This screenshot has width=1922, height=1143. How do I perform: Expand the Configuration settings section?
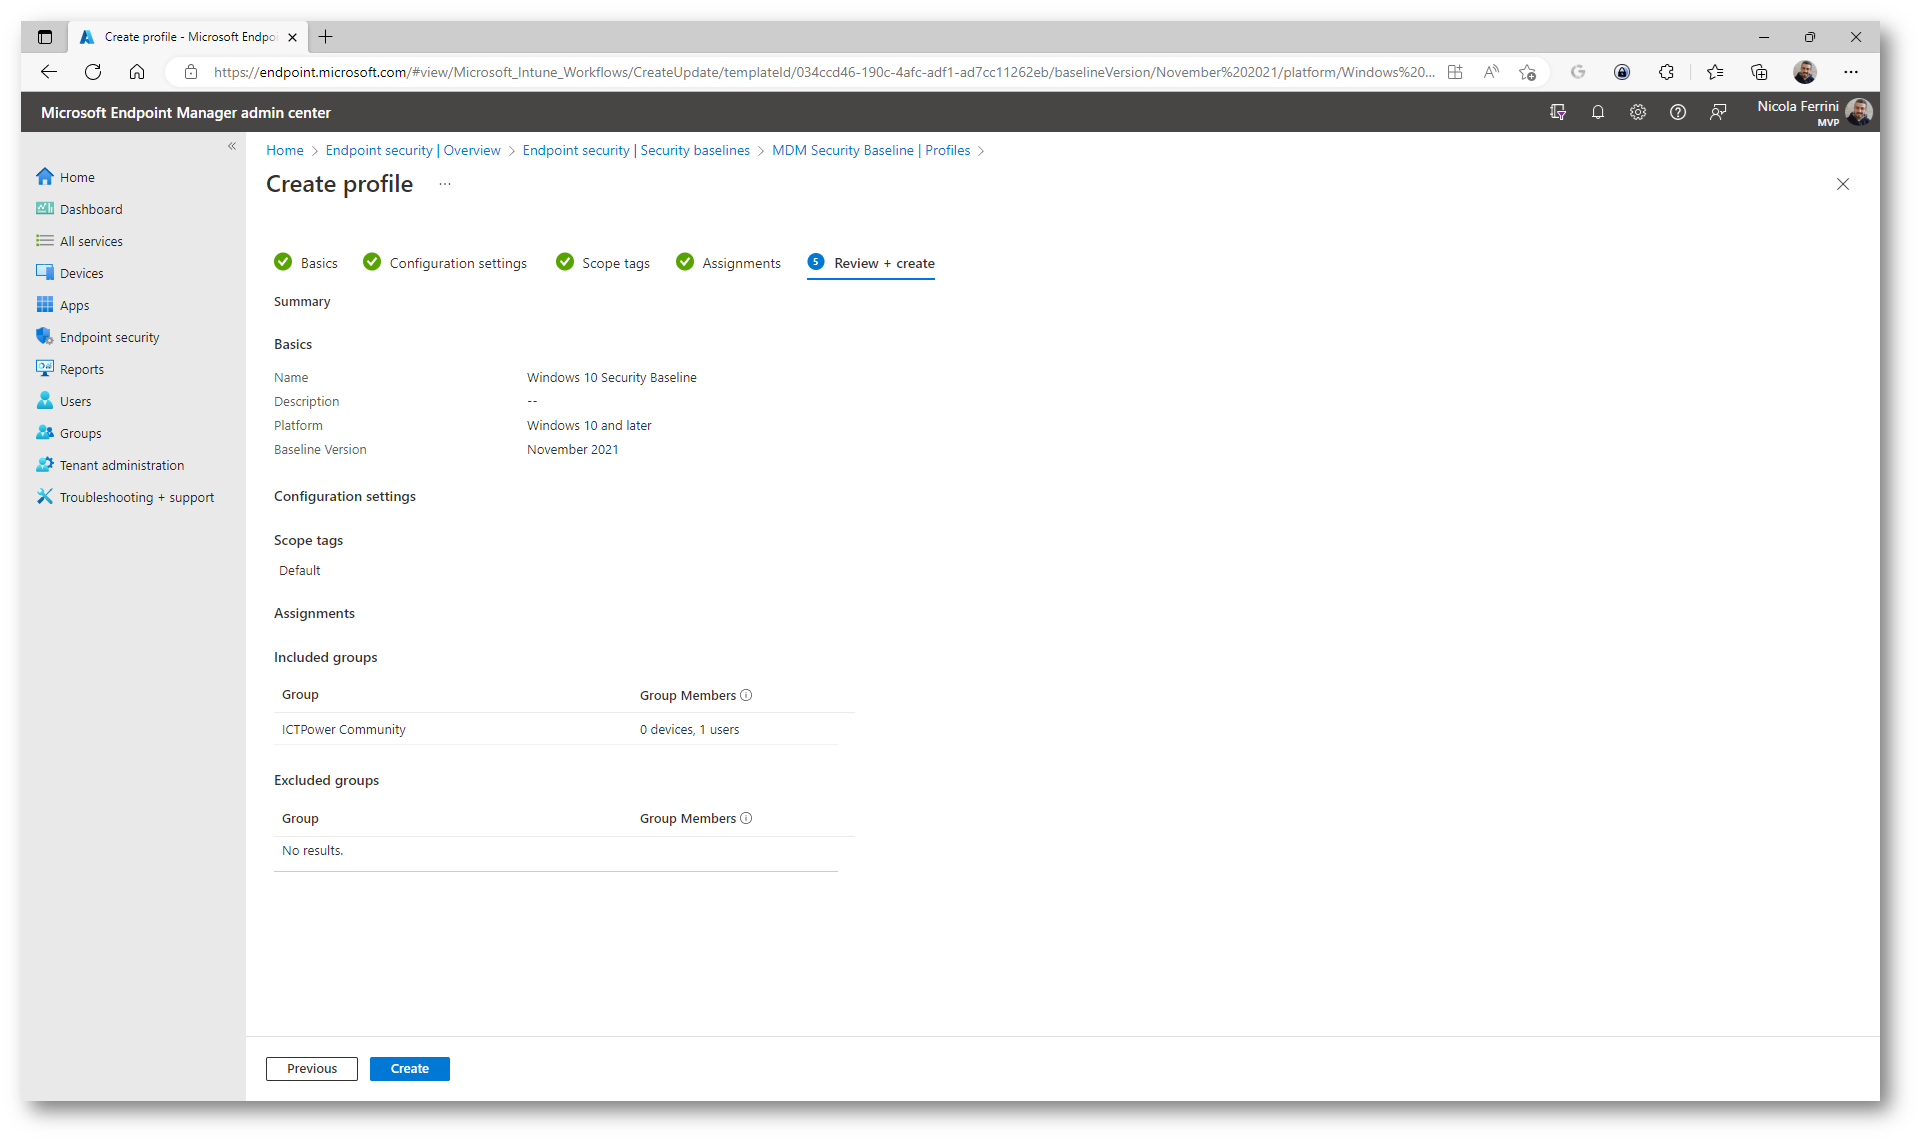point(345,496)
